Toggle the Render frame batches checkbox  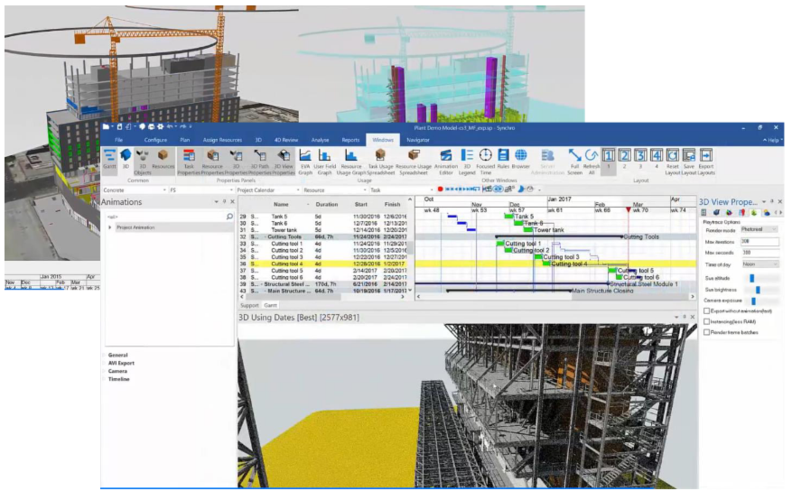[709, 332]
